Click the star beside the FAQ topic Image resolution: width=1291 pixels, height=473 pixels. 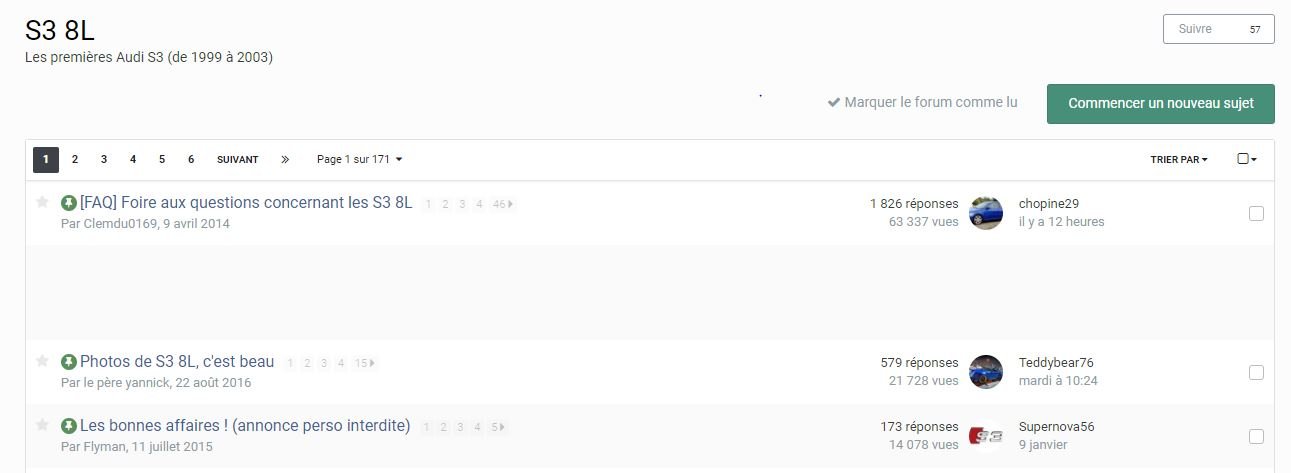tap(42, 202)
